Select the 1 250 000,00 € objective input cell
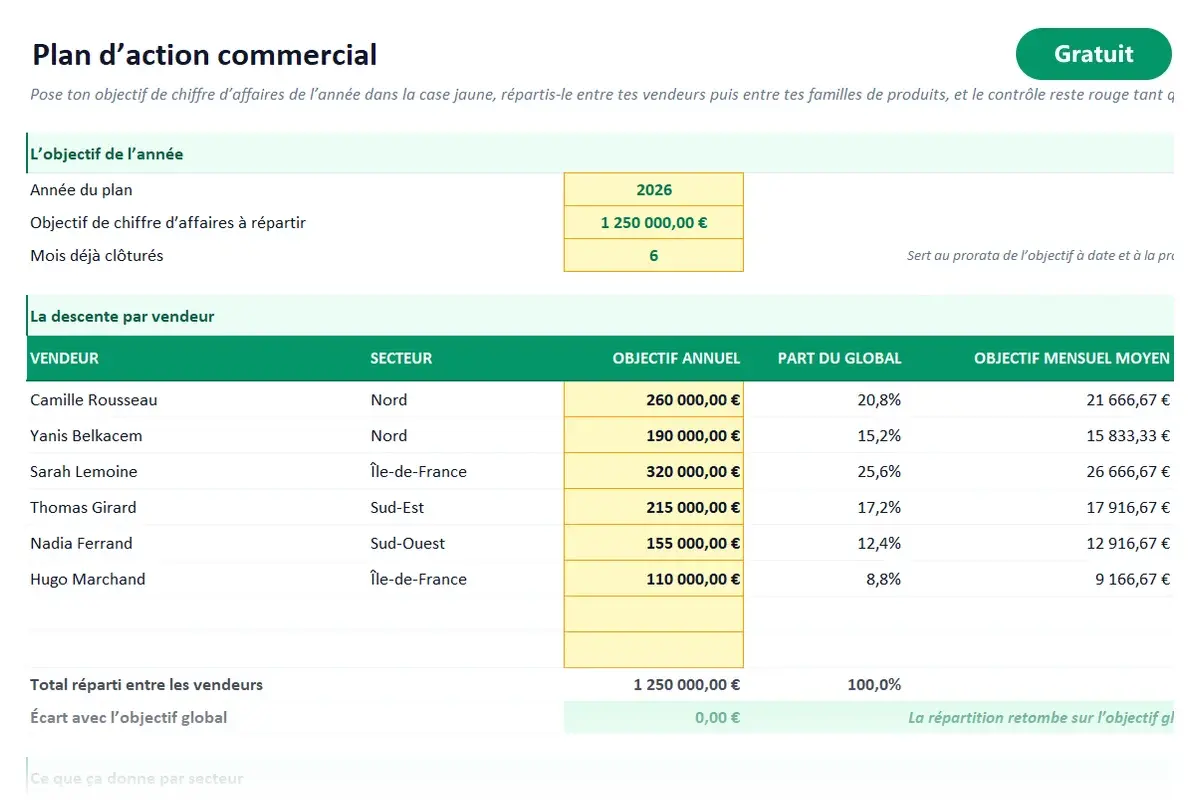 pyautogui.click(x=654, y=223)
